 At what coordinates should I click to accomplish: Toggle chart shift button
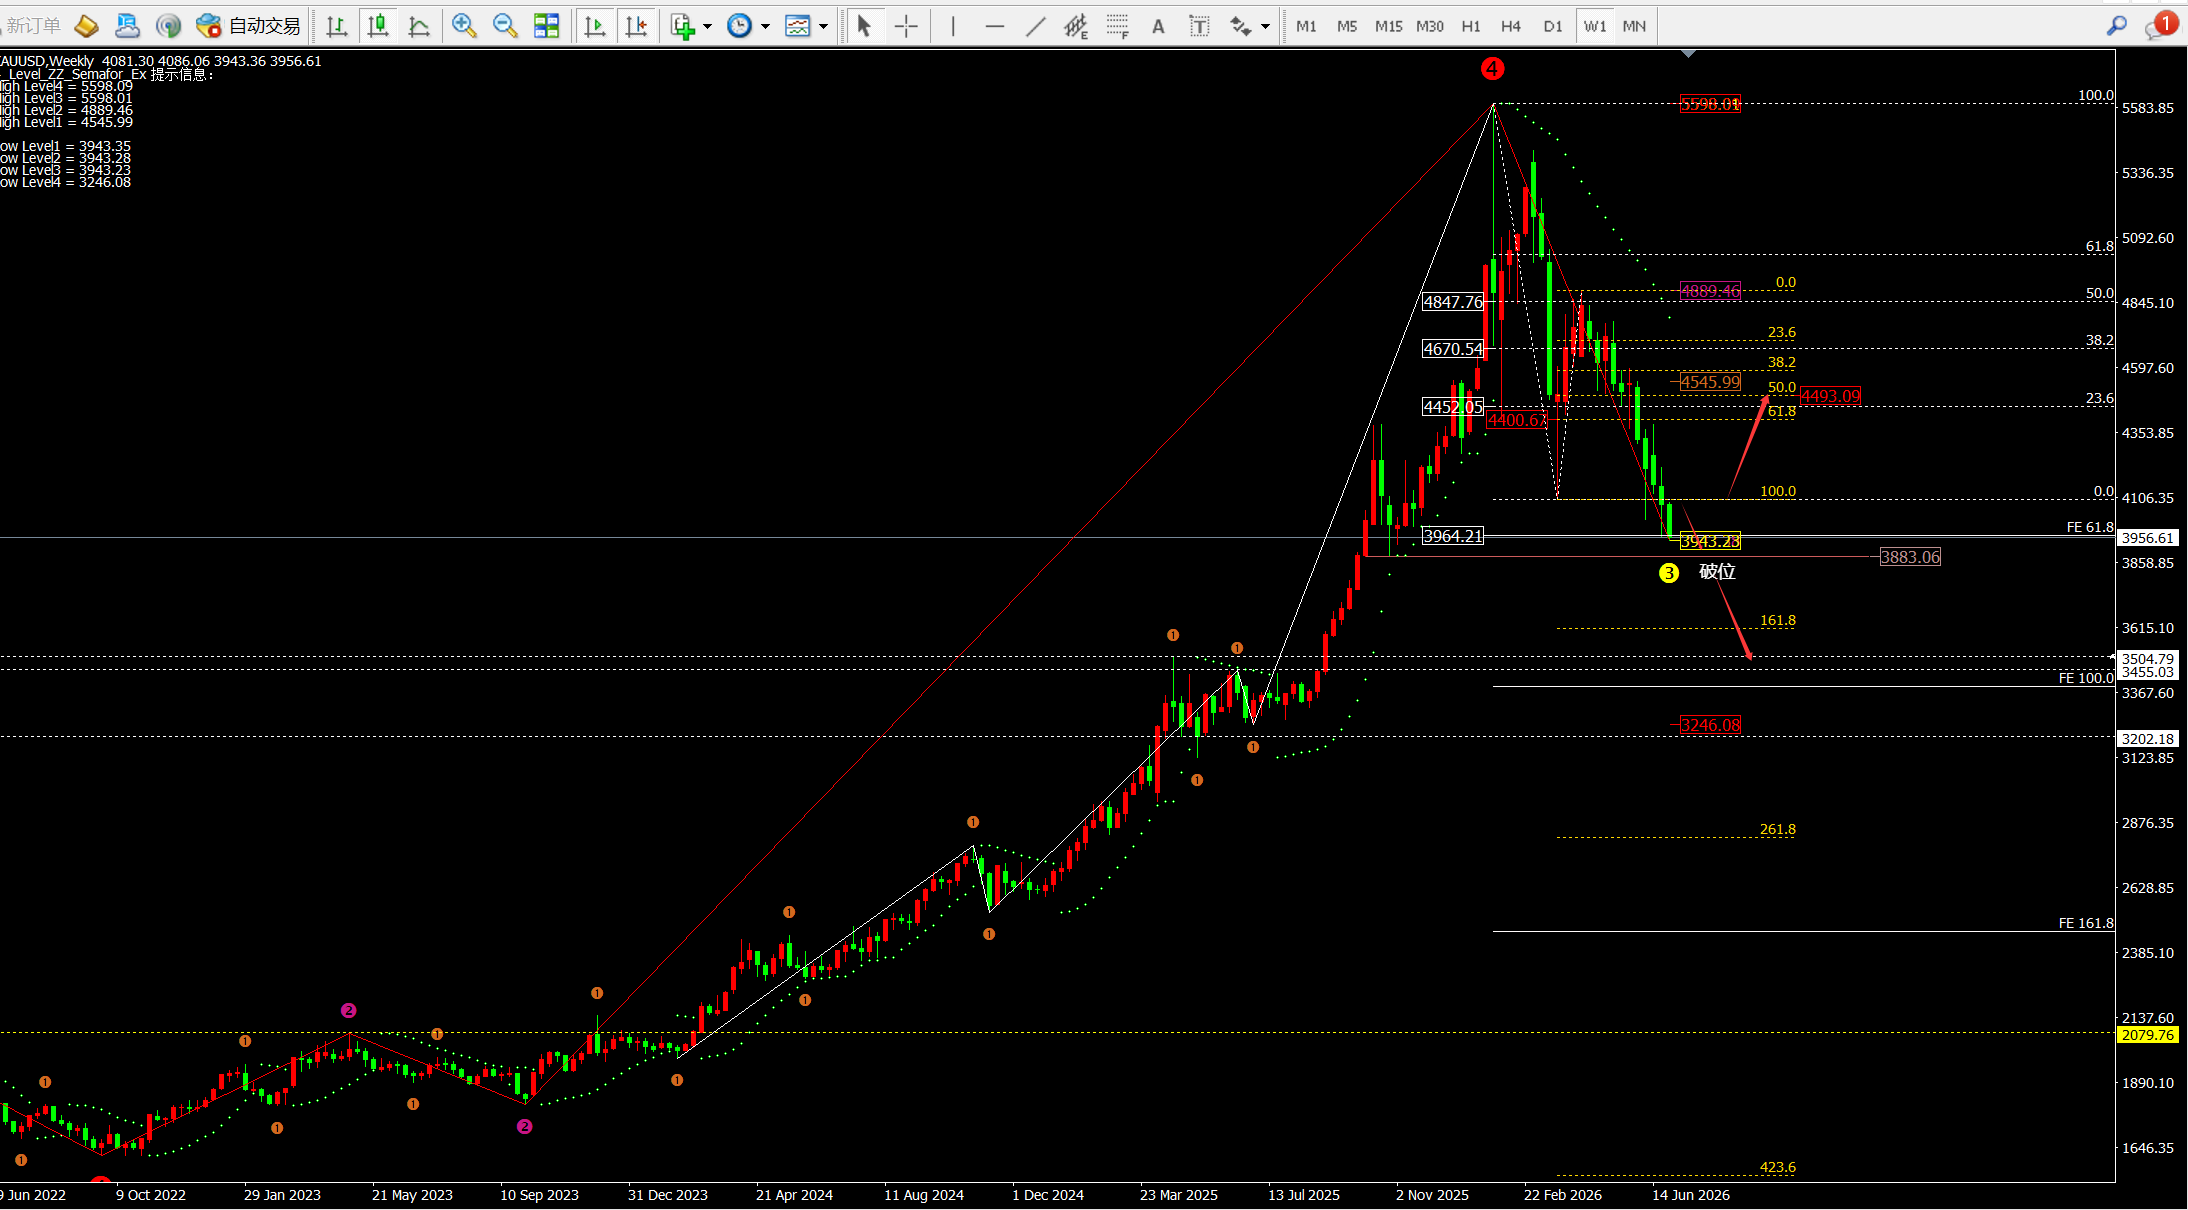pos(636,26)
